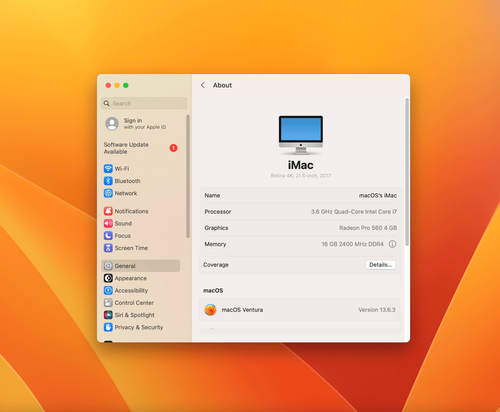Click the iMac computer image
The height and width of the screenshot is (412, 500).
(x=301, y=135)
